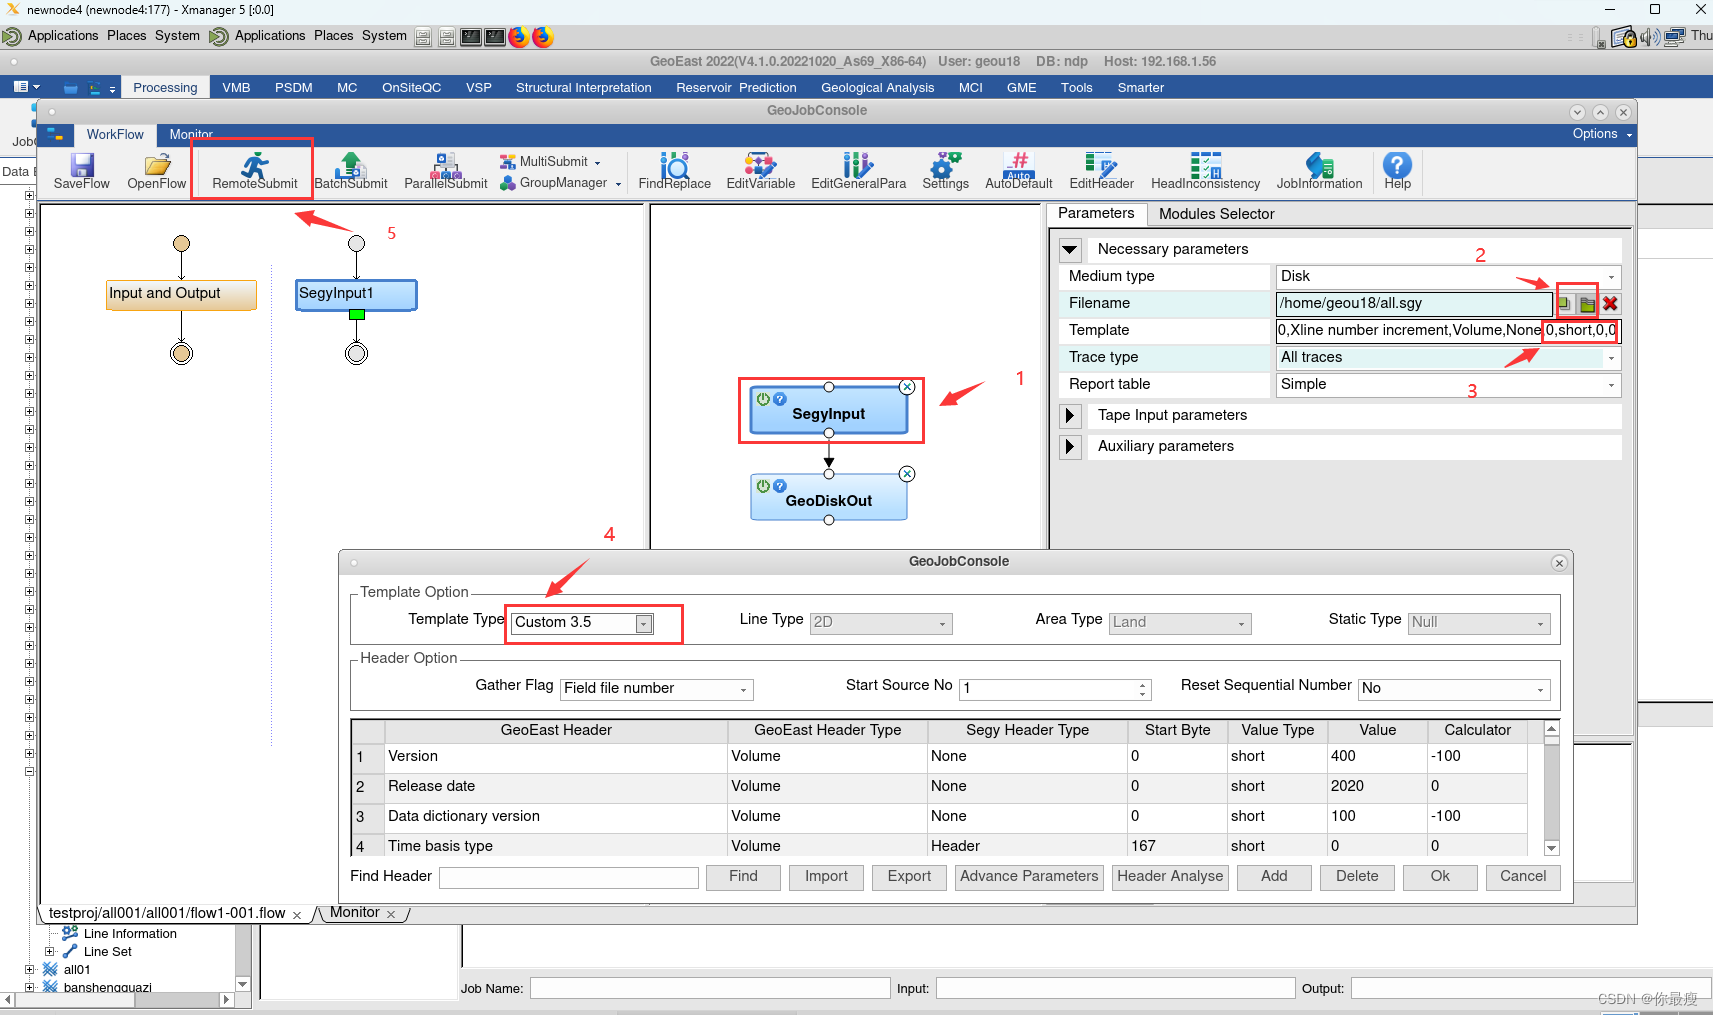Click the Cancel button
This screenshot has height=1015, width=1713.
point(1523,877)
